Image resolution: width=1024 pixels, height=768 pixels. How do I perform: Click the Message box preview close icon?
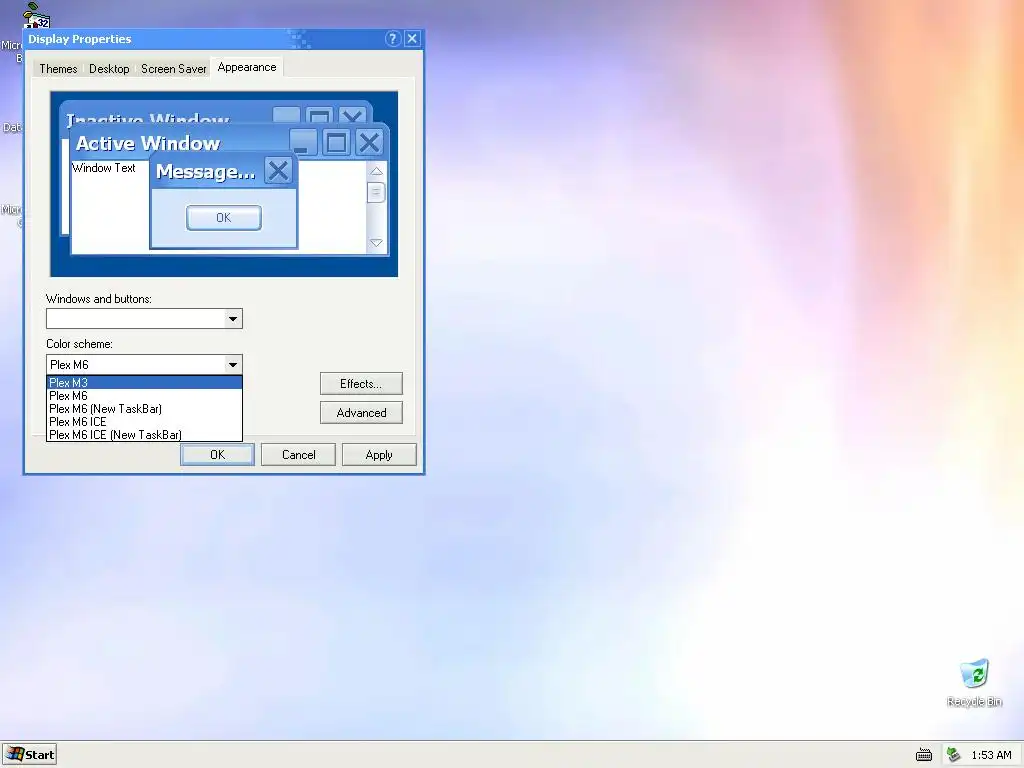pyautogui.click(x=278, y=170)
